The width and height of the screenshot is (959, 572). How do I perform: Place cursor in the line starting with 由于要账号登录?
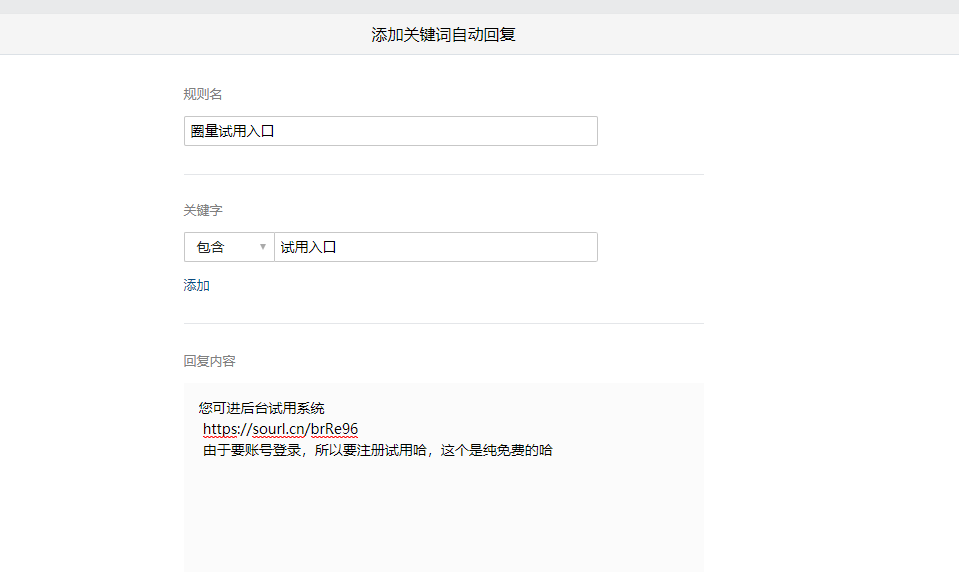[x=300, y=450]
